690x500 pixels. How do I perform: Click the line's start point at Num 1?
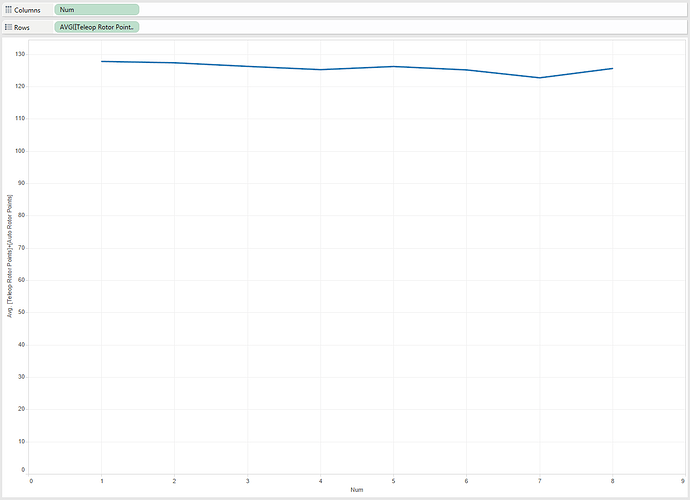coord(102,61)
